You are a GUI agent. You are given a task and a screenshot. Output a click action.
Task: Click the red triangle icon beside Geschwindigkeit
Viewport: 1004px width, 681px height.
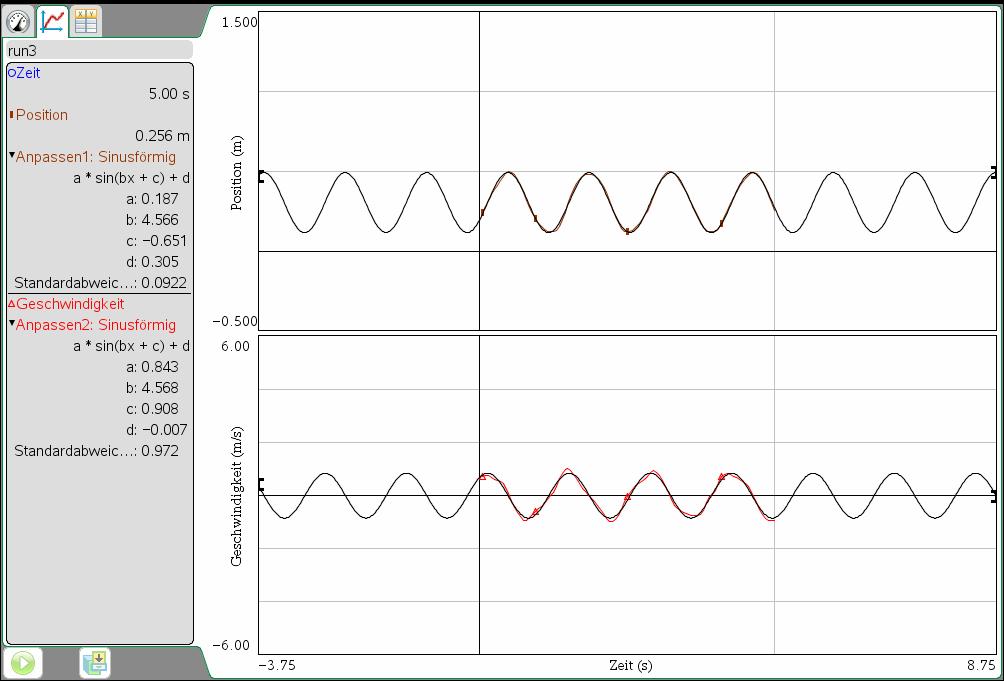click(x=12, y=304)
